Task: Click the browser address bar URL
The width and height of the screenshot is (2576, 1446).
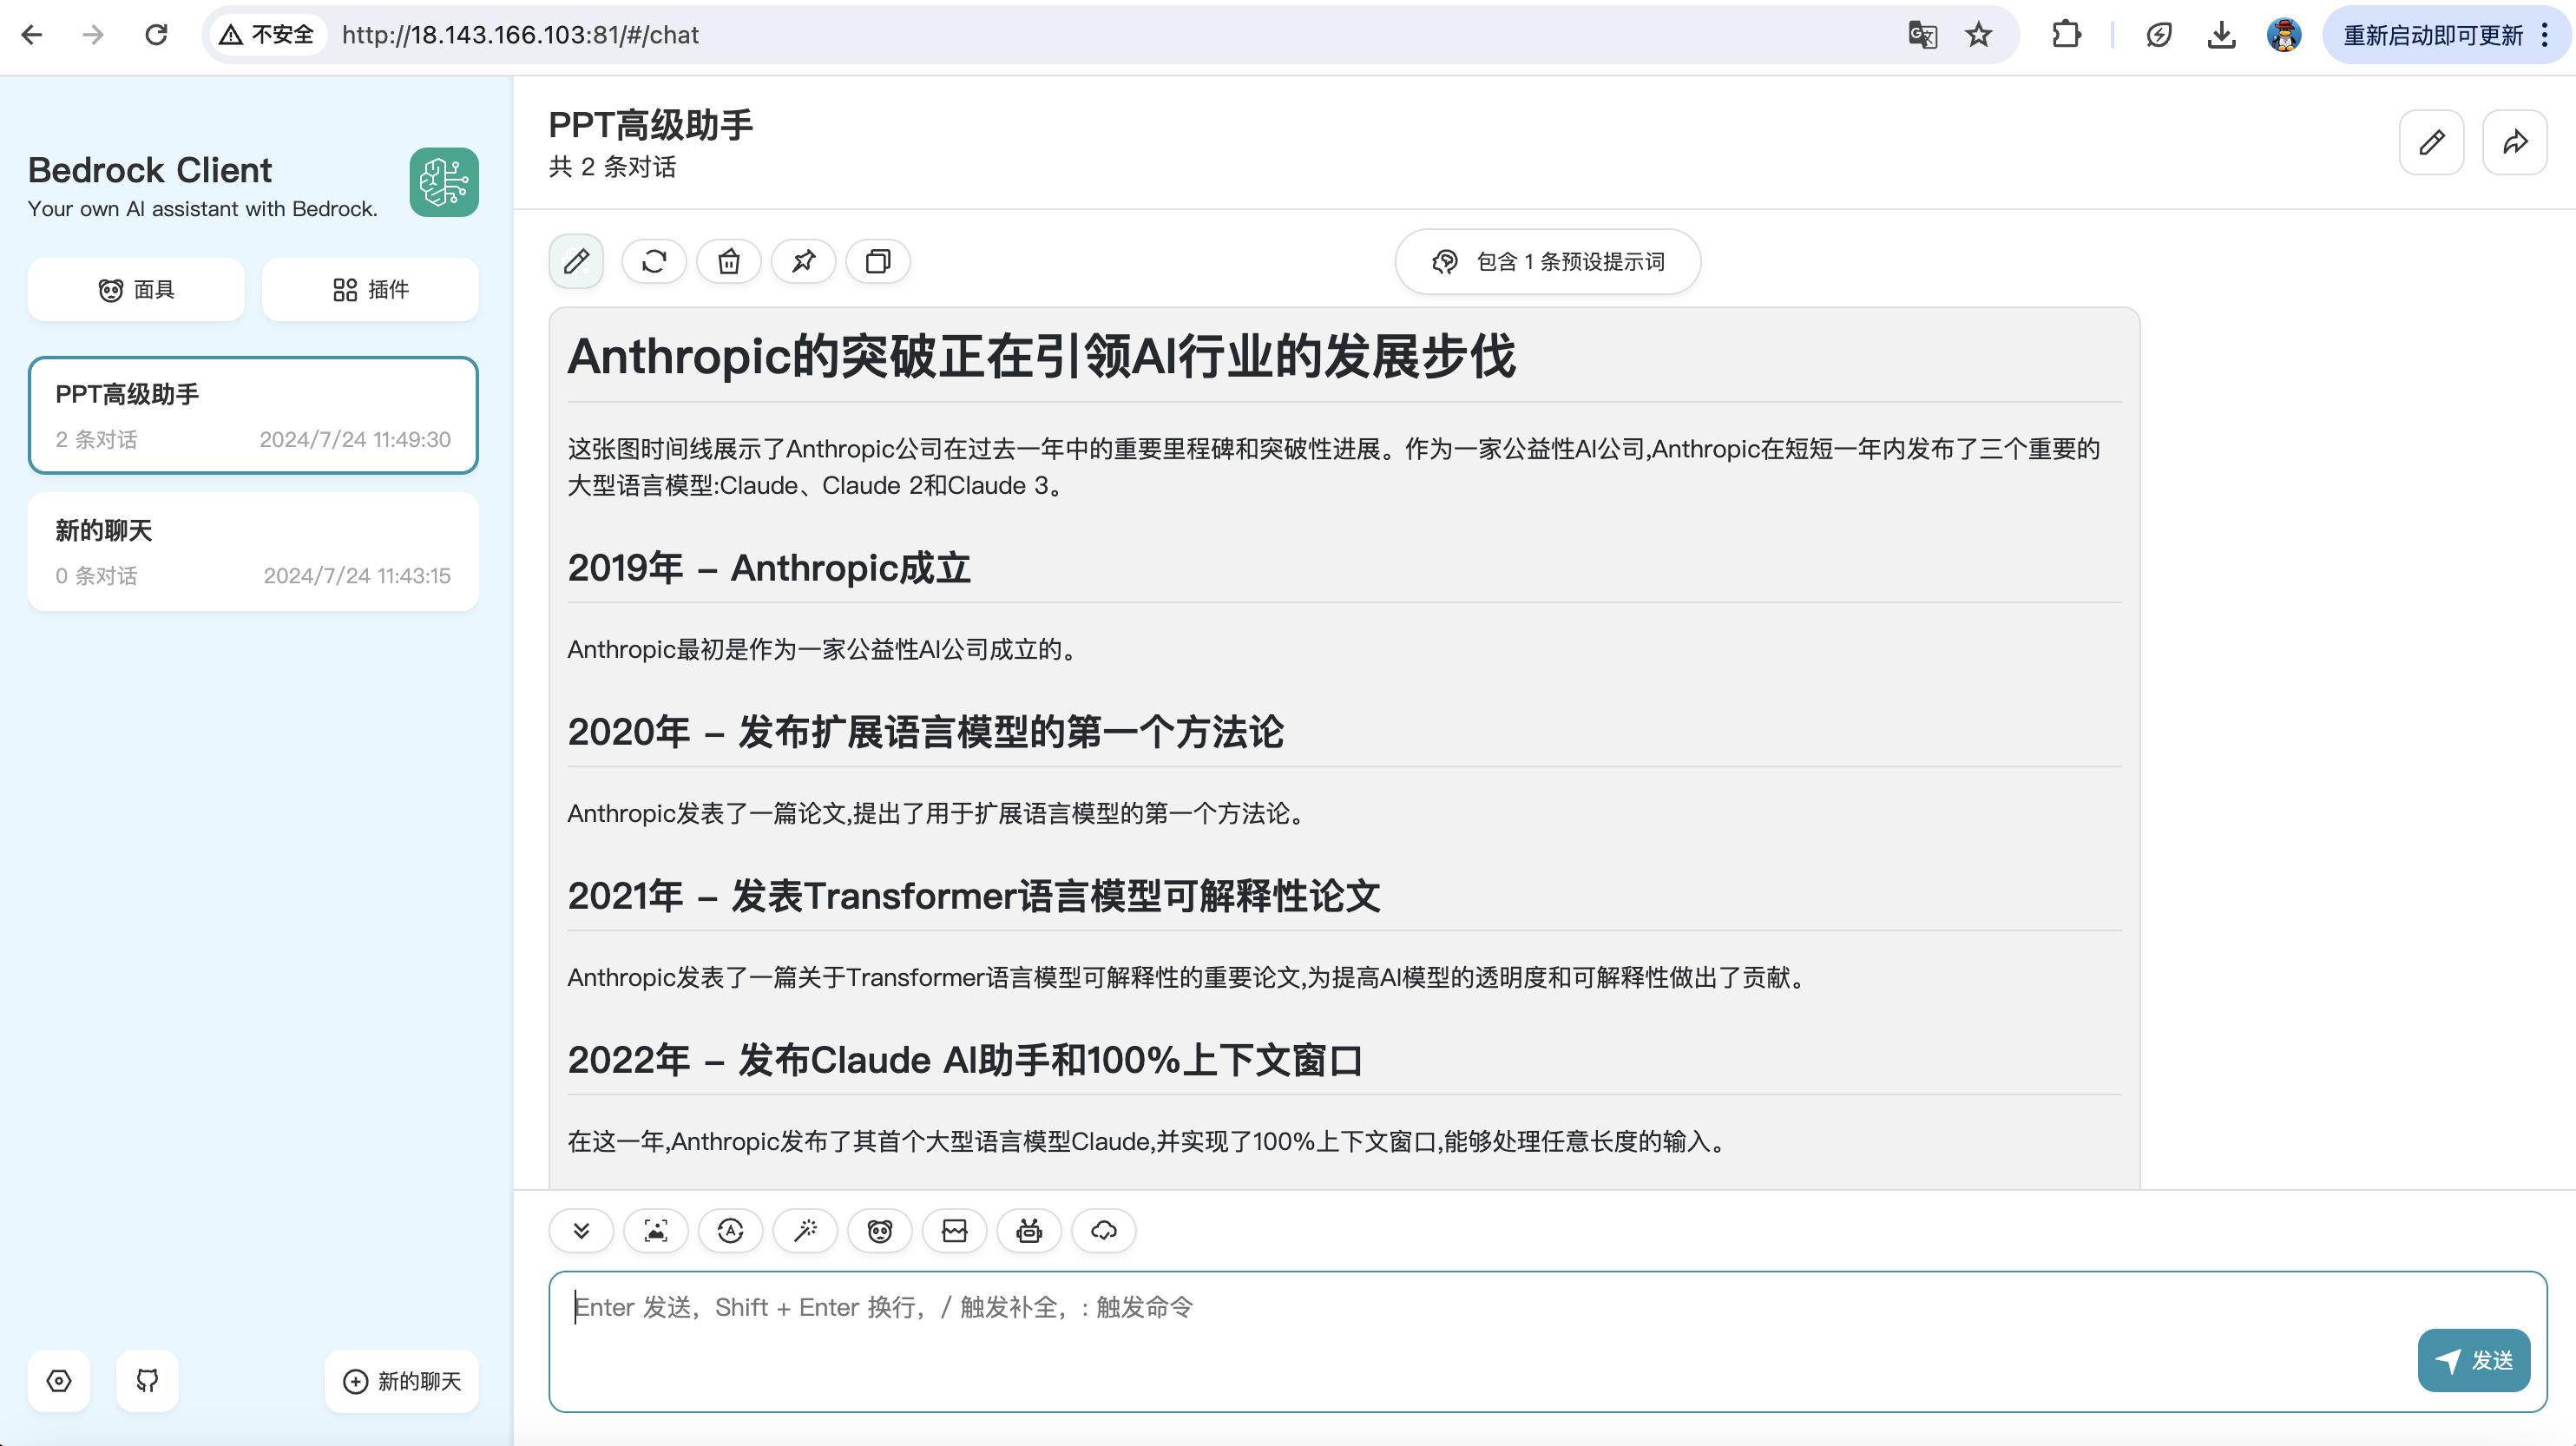Action: [521, 35]
